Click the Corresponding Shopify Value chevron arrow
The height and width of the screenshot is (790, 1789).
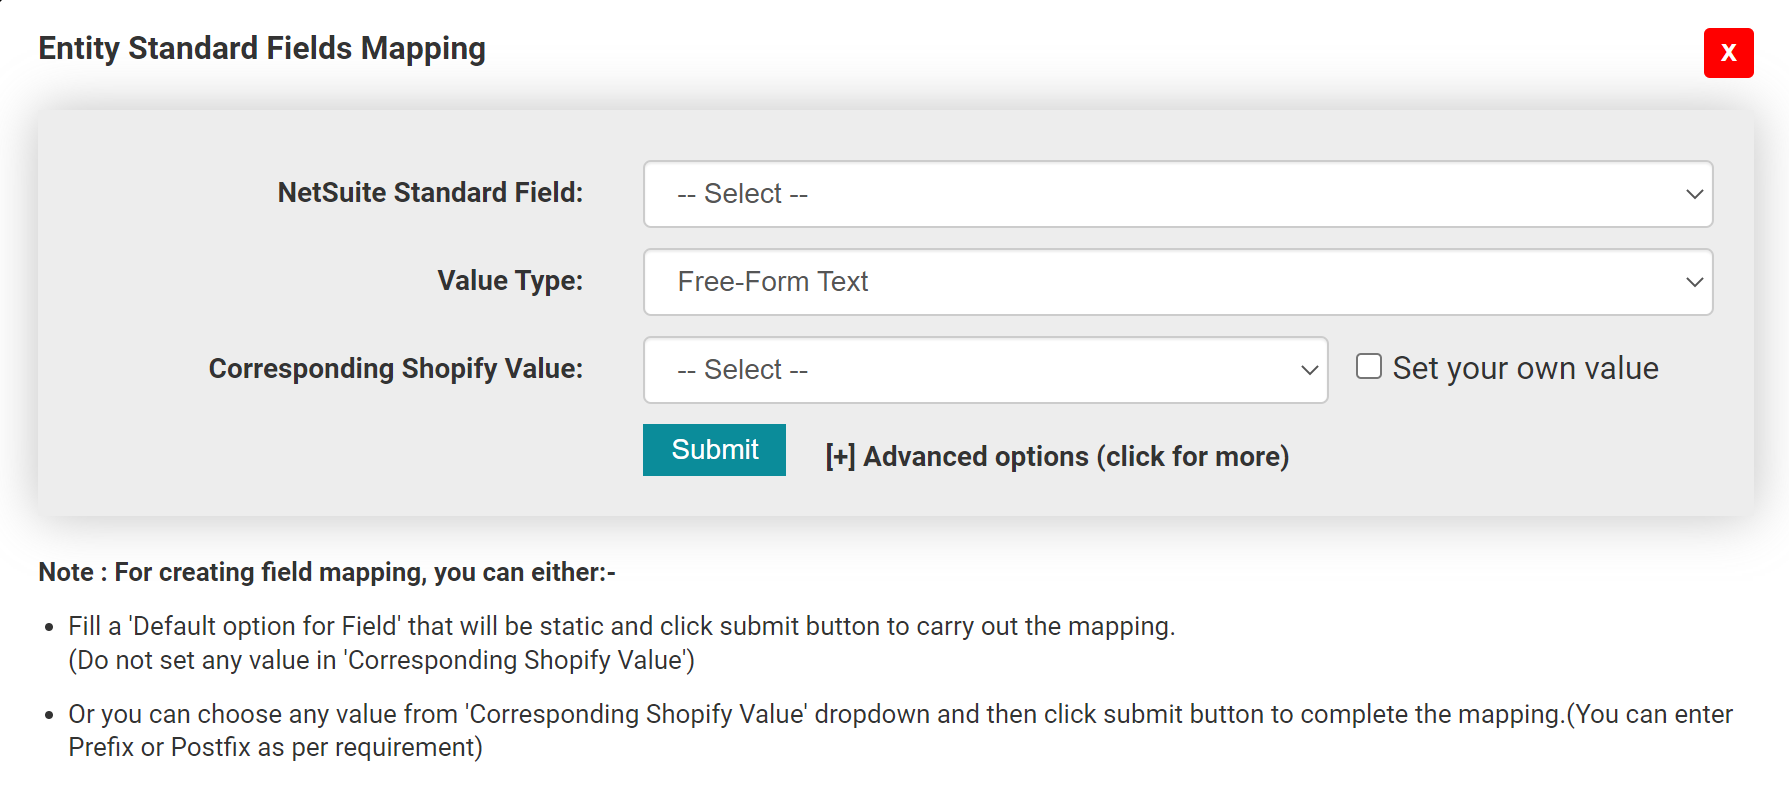pyautogui.click(x=1309, y=370)
